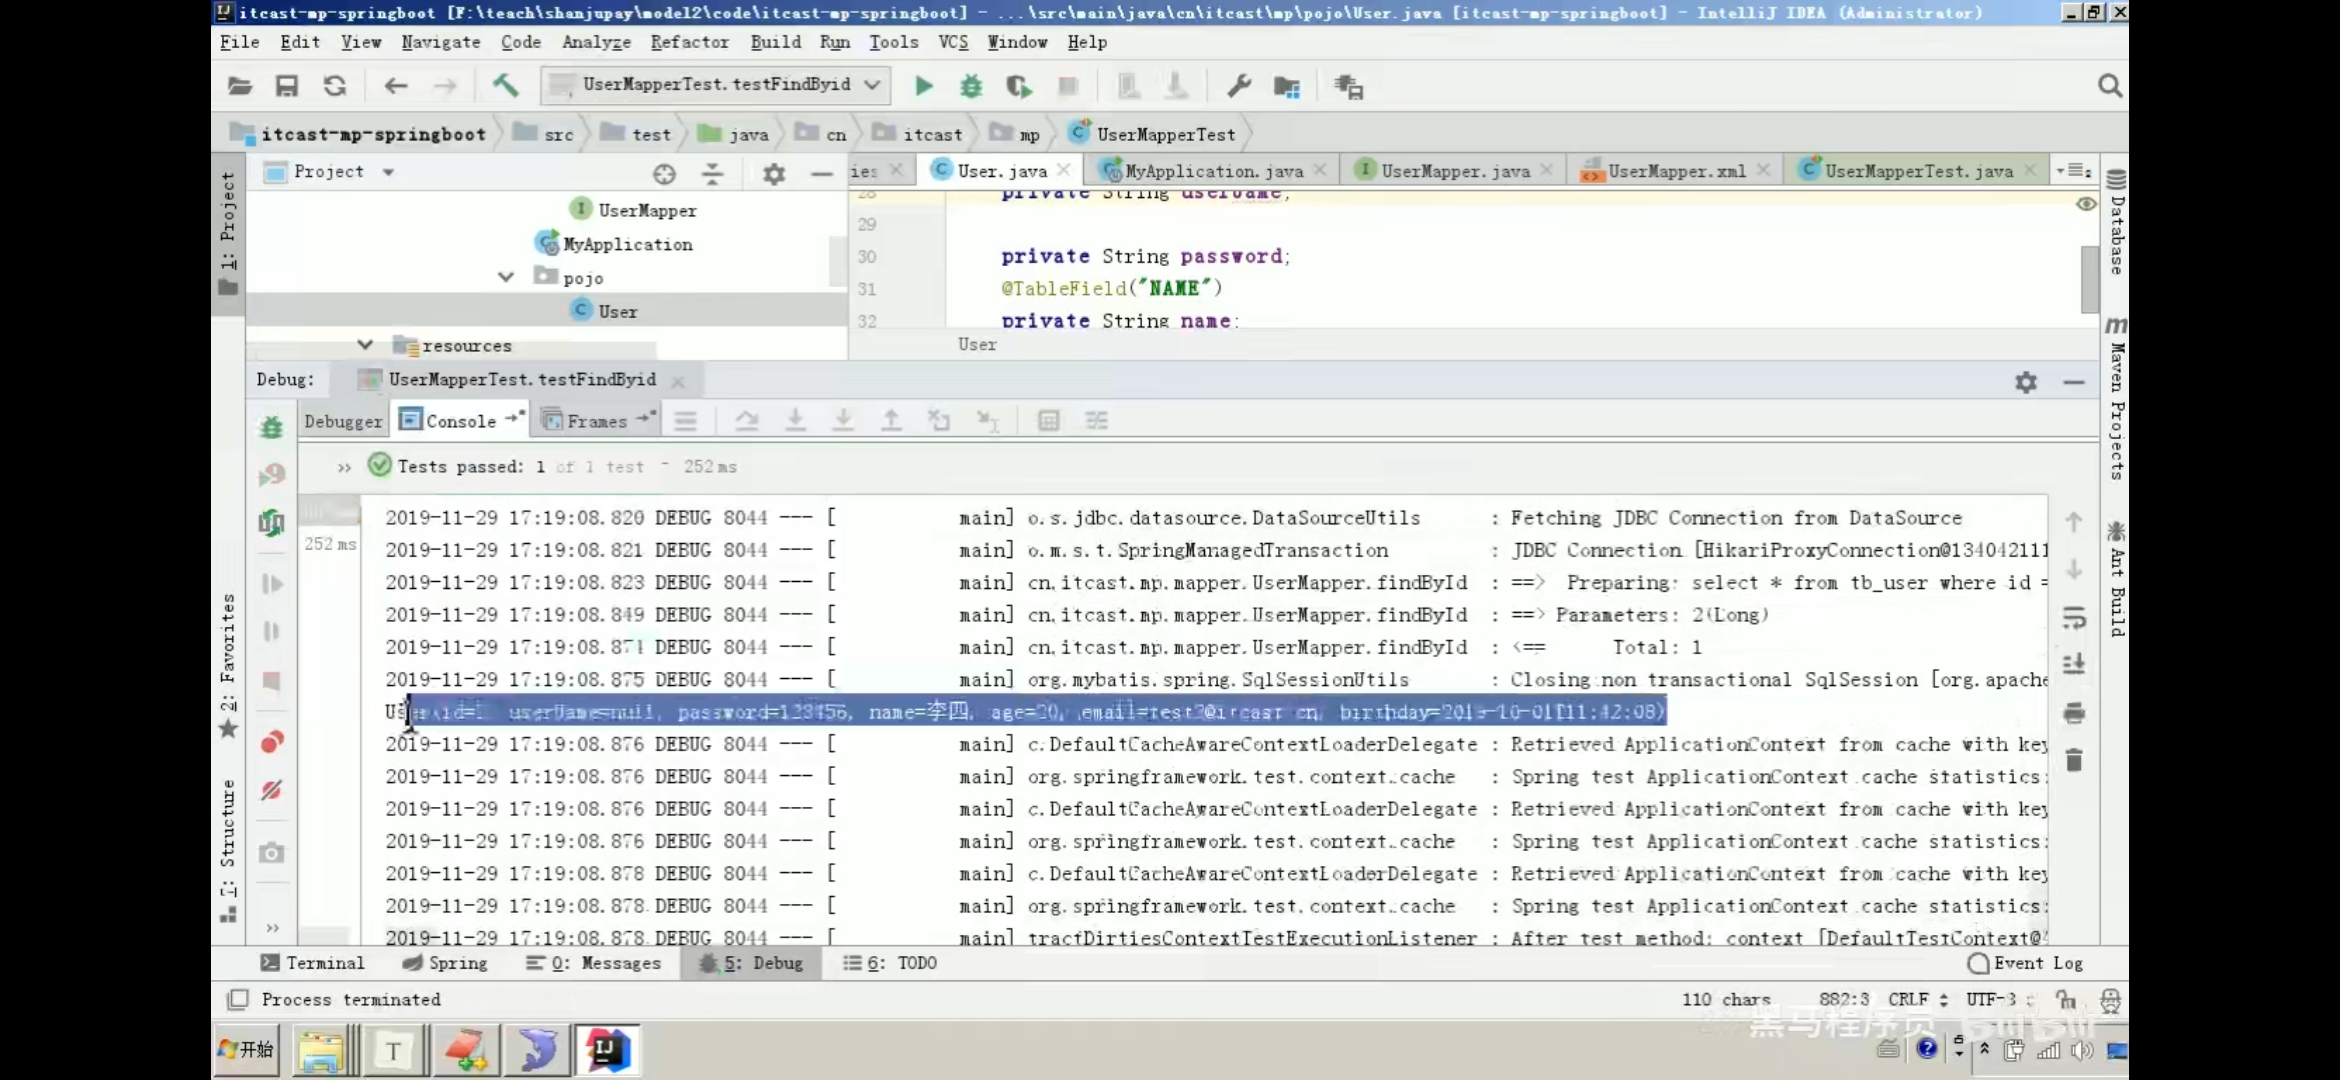Start Debug with the bug icon
This screenshot has height=1080, width=2340.
click(970, 86)
